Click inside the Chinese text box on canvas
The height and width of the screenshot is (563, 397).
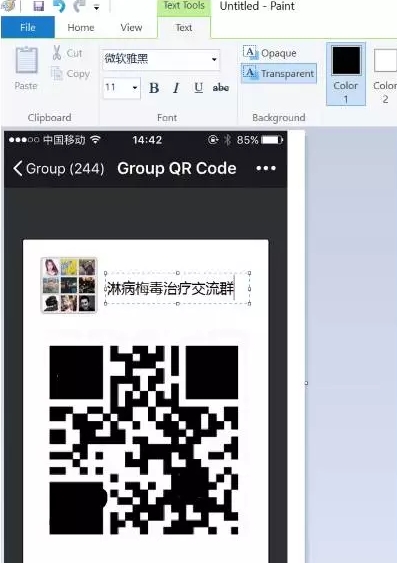point(177,288)
